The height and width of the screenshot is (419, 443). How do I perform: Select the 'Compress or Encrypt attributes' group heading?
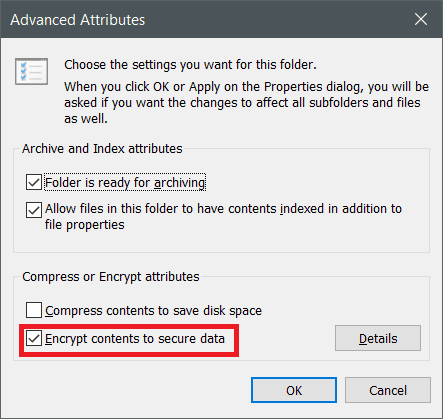point(111,277)
